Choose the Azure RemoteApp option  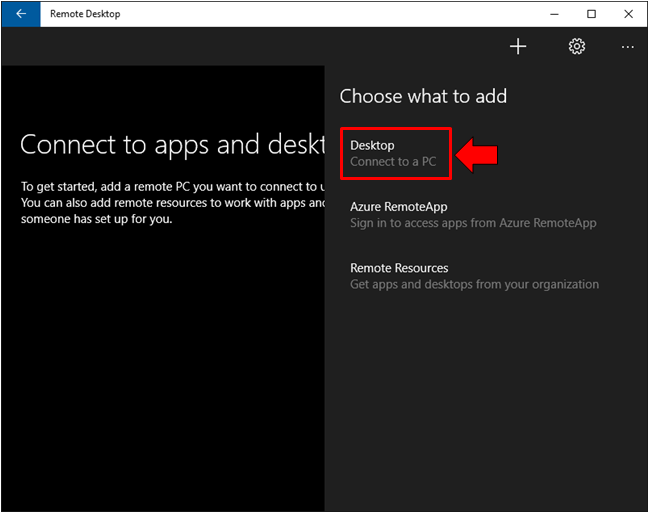[x=473, y=215]
